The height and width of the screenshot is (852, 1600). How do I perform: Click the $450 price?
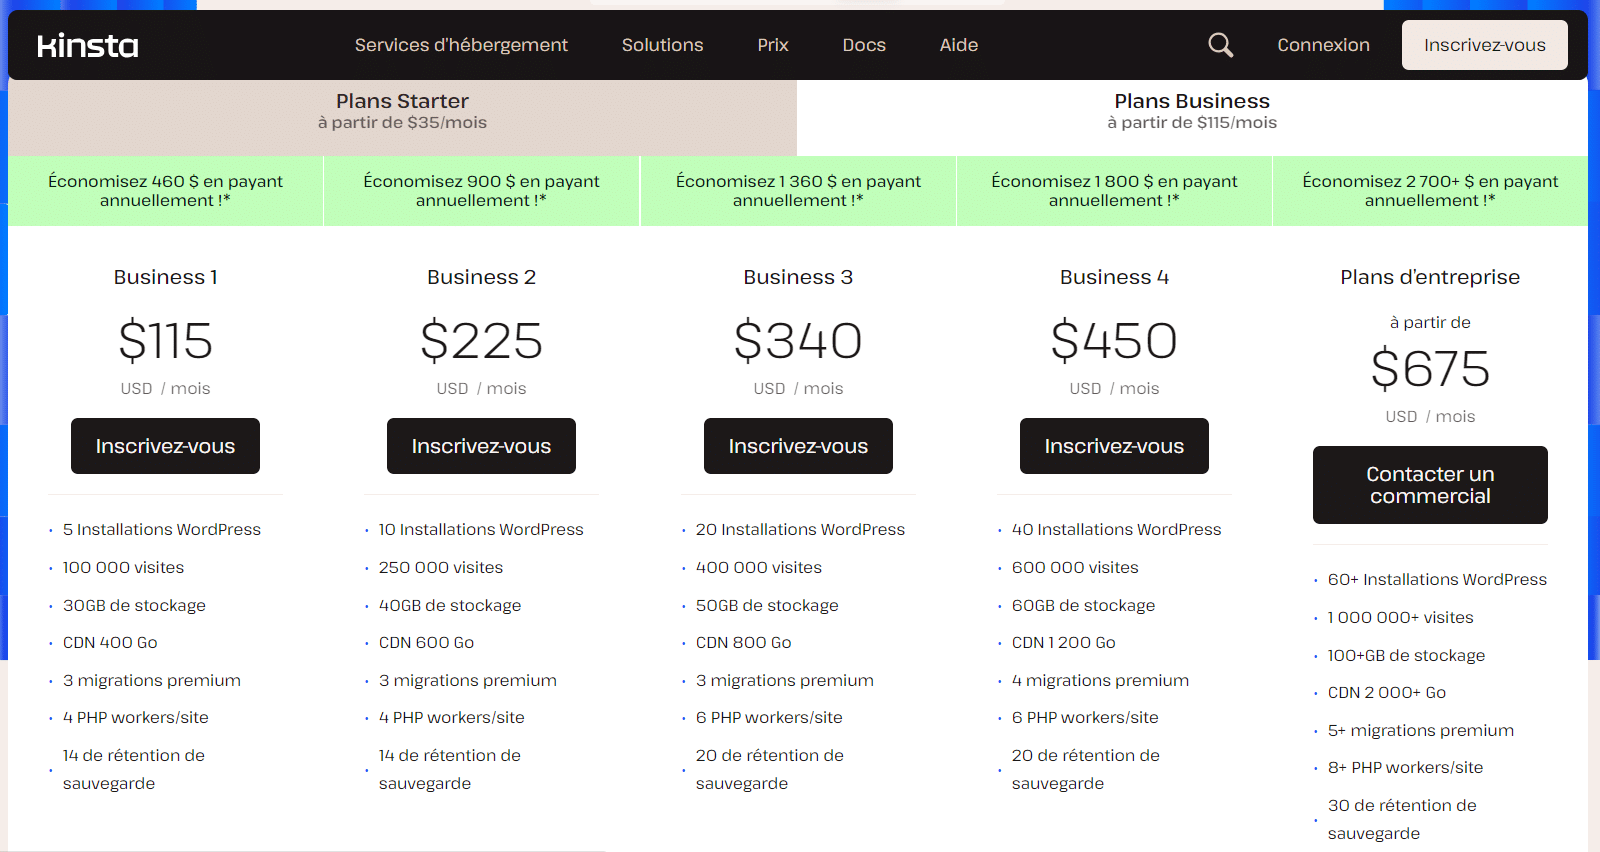pyautogui.click(x=1114, y=341)
